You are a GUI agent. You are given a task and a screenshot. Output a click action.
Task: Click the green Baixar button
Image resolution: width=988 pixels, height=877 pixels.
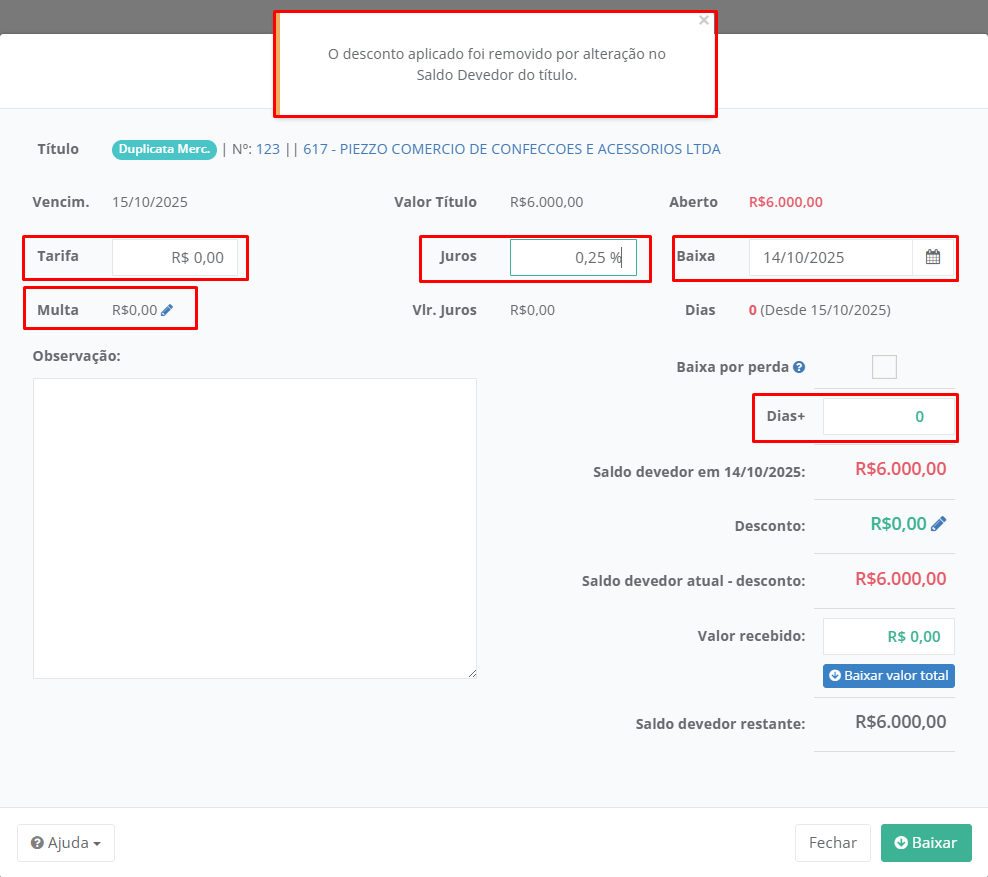pyautogui.click(x=926, y=843)
